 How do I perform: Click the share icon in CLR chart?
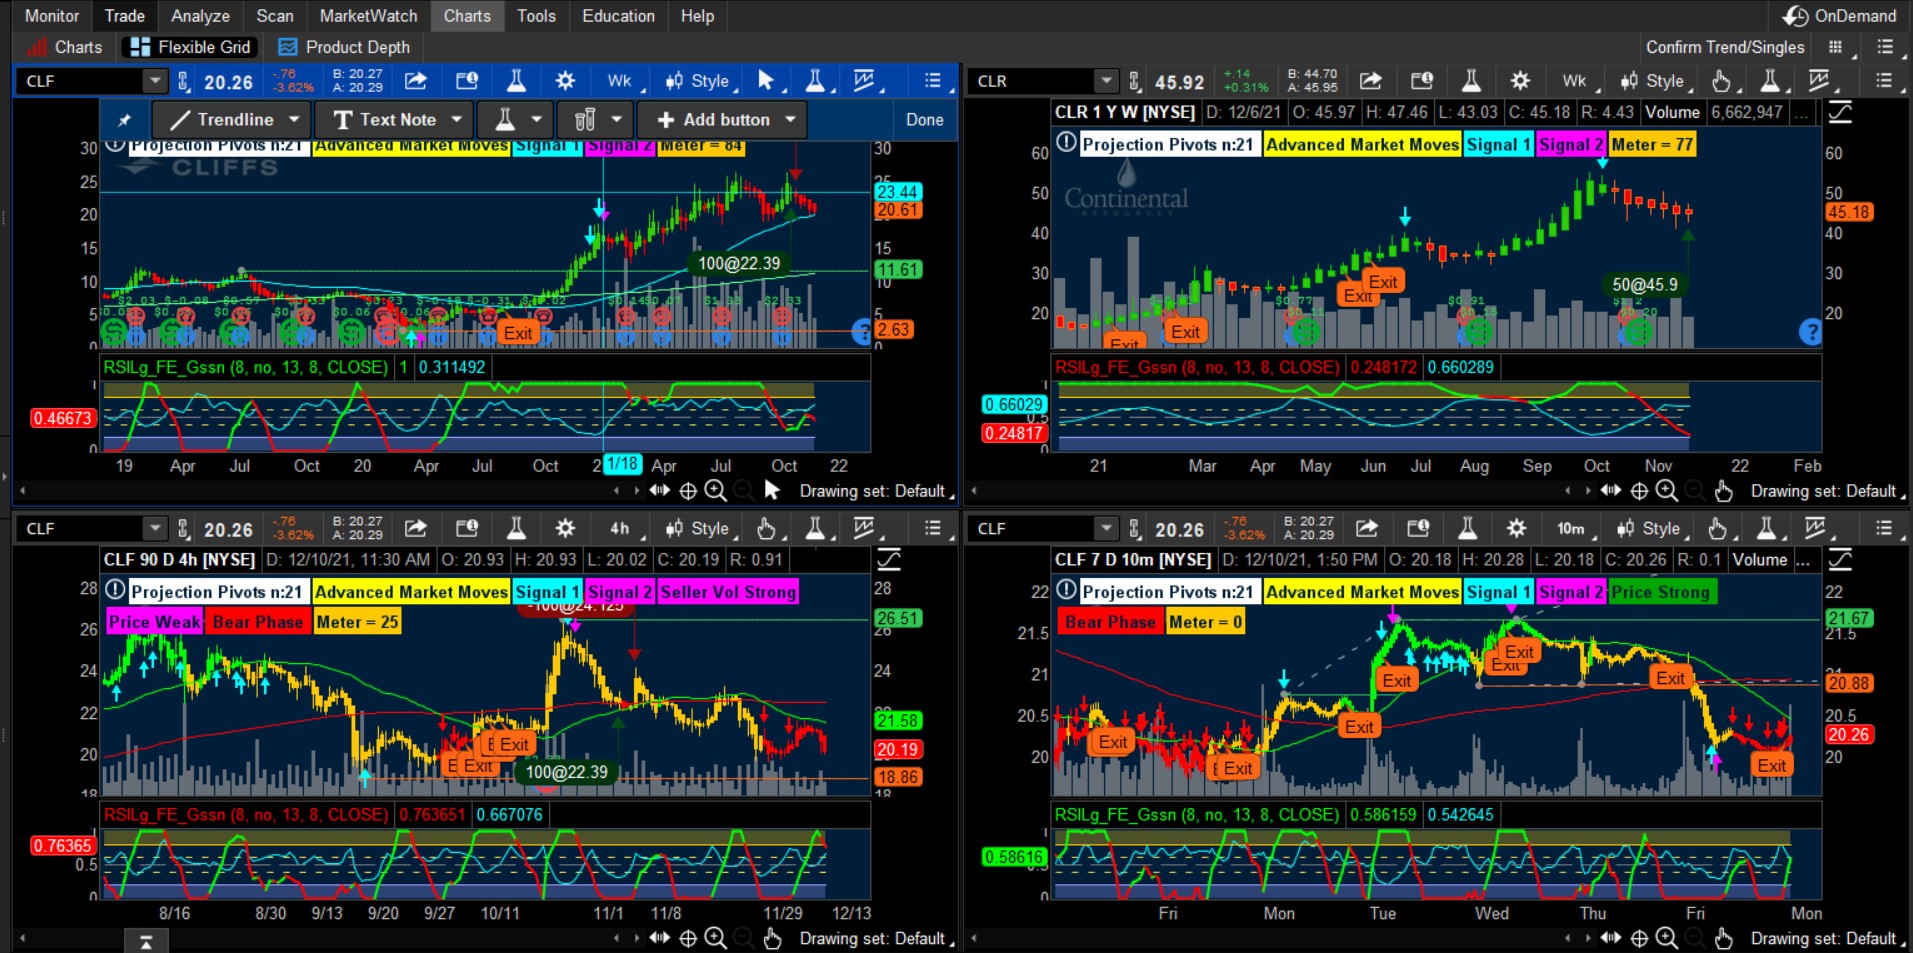point(1370,81)
